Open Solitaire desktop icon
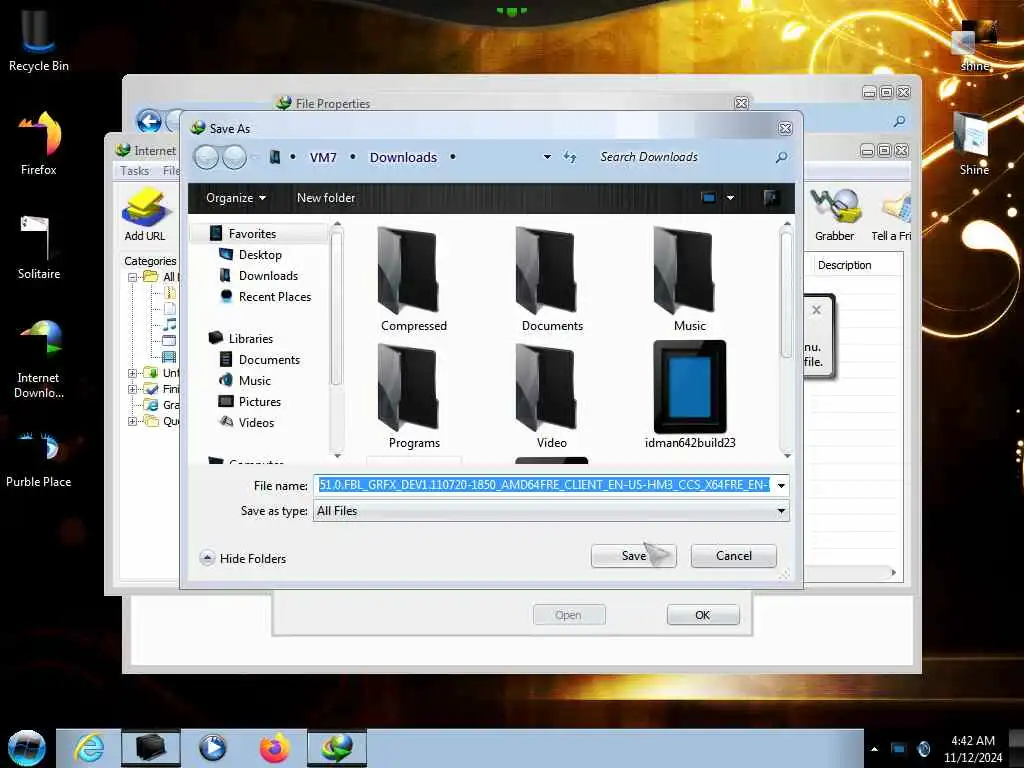Screen dimensions: 1024x768 (x=39, y=247)
